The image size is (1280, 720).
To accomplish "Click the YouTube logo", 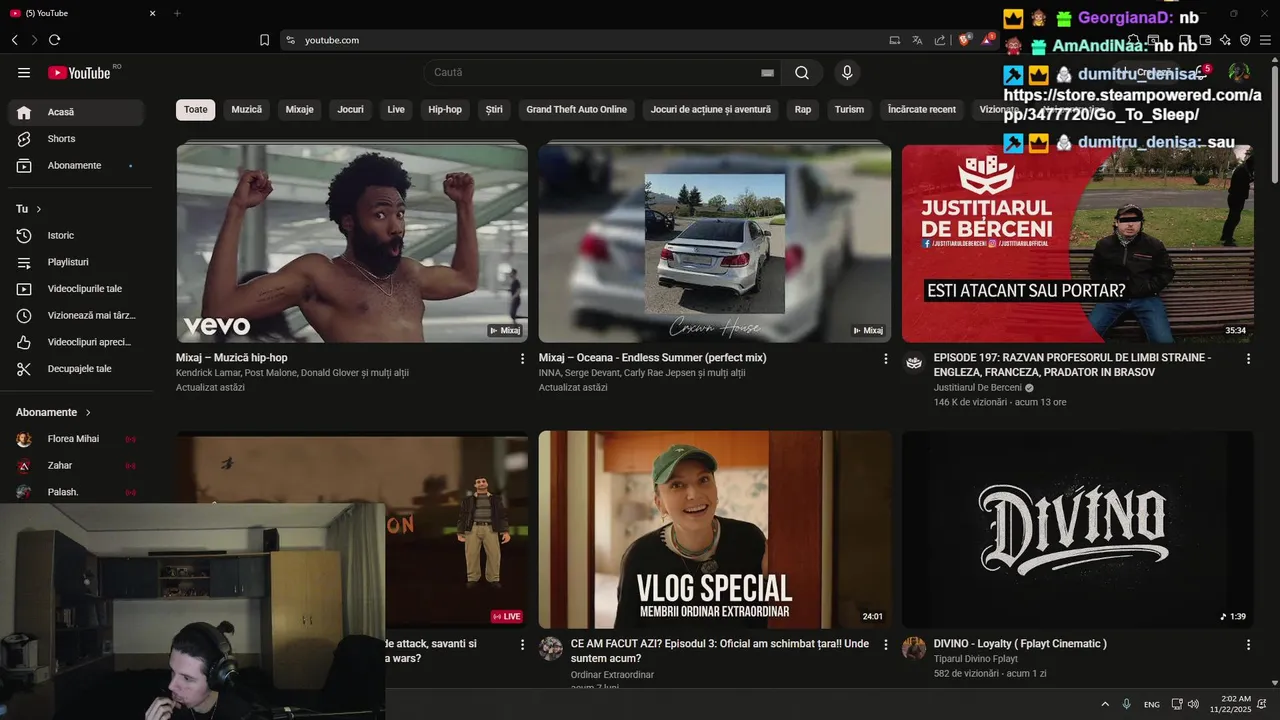I will click(79, 72).
